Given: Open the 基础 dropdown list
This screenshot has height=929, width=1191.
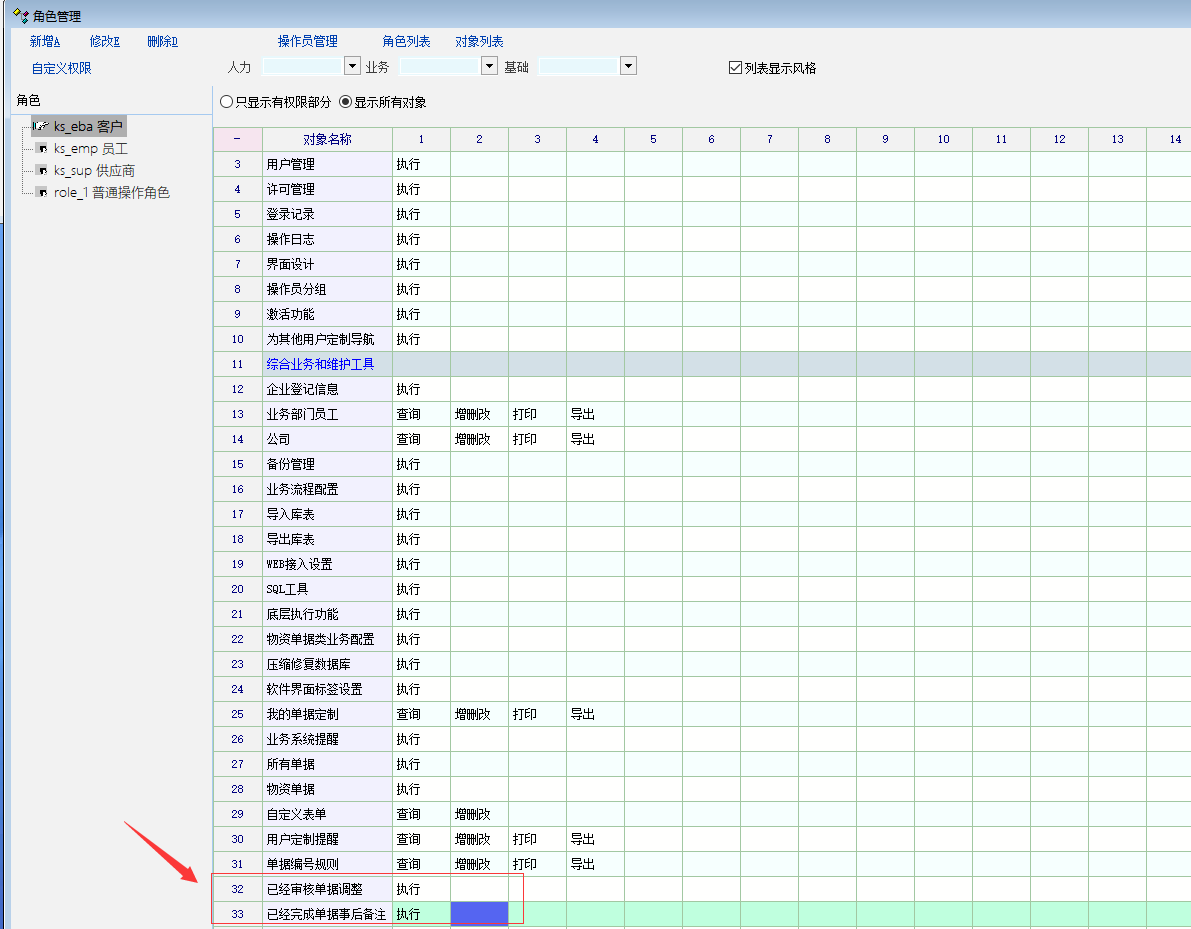Looking at the screenshot, I should pos(628,66).
